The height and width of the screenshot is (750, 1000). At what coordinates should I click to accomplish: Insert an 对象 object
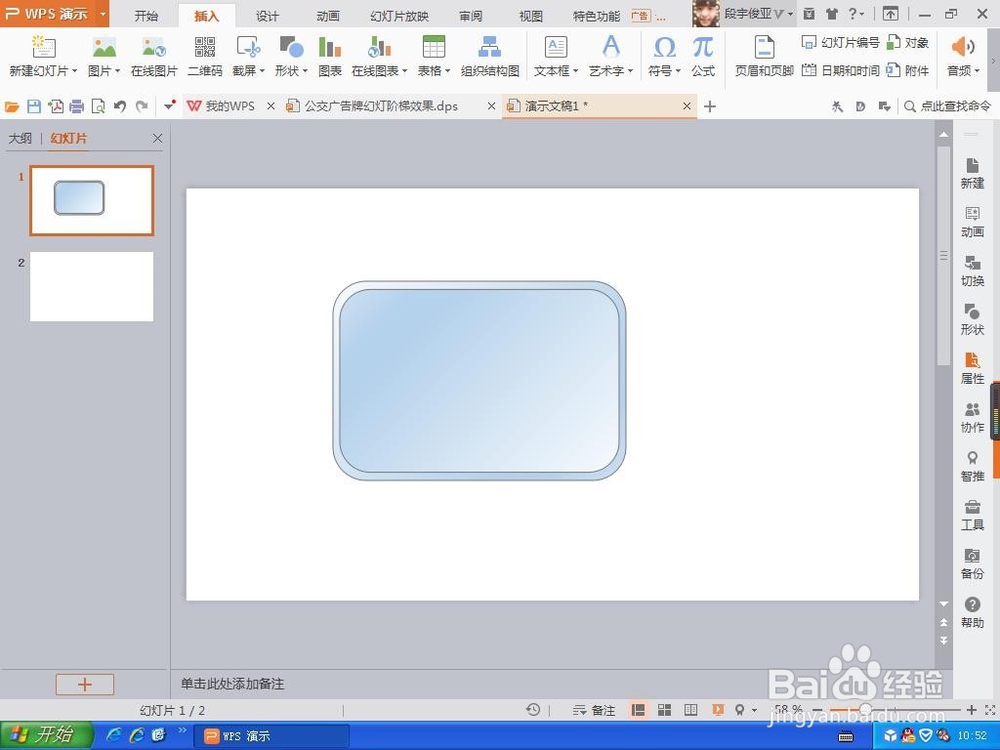[908, 43]
